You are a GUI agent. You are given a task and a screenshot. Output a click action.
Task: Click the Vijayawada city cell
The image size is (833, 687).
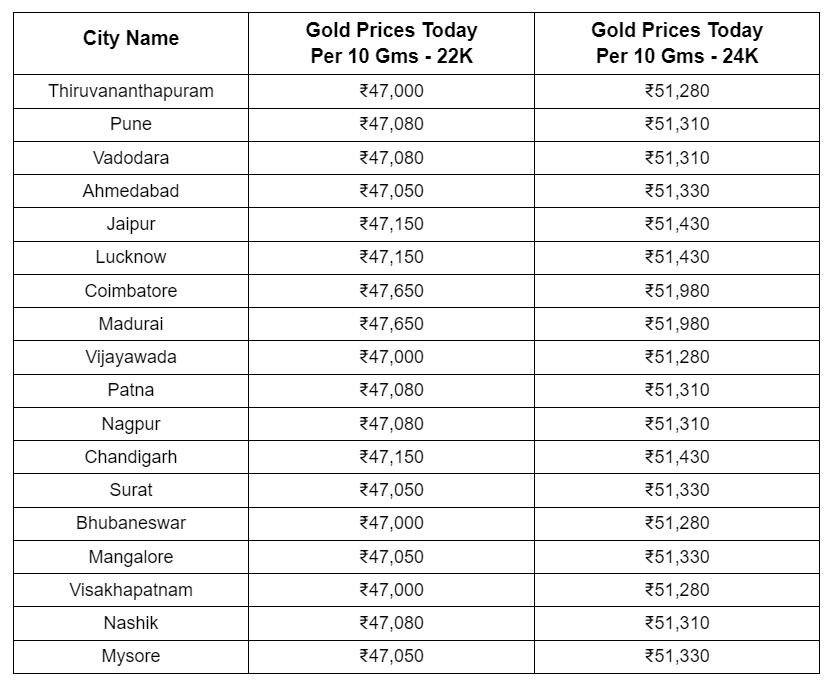click(x=131, y=357)
